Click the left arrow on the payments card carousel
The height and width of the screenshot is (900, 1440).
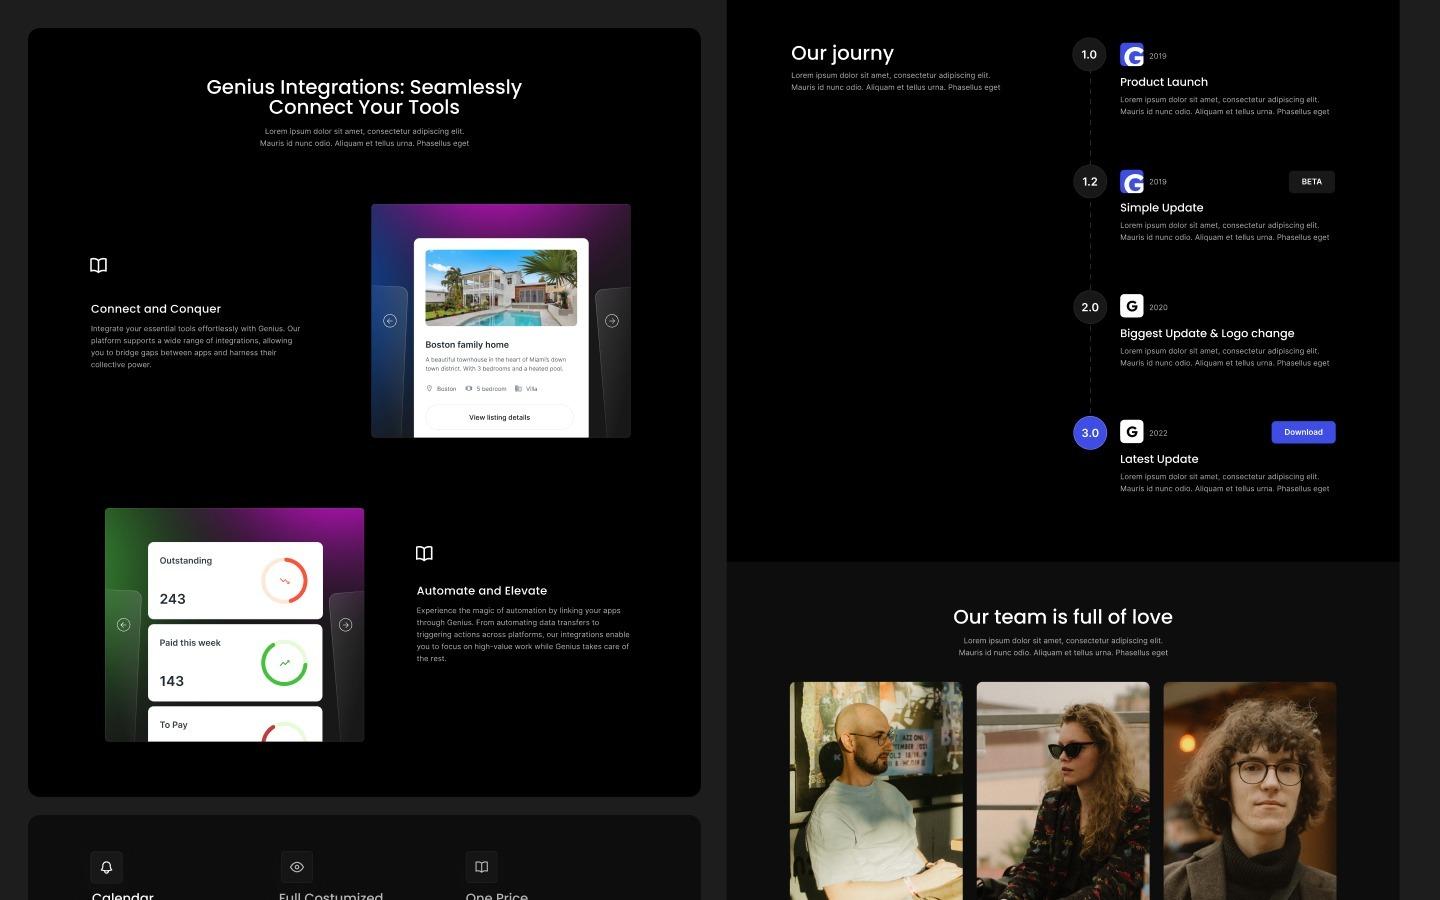click(123, 624)
